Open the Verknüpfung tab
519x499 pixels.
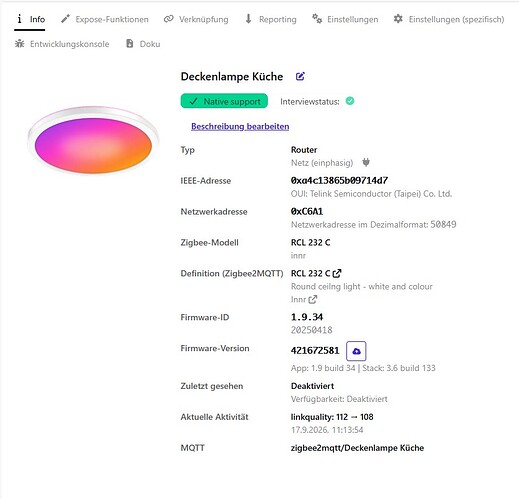click(x=196, y=19)
